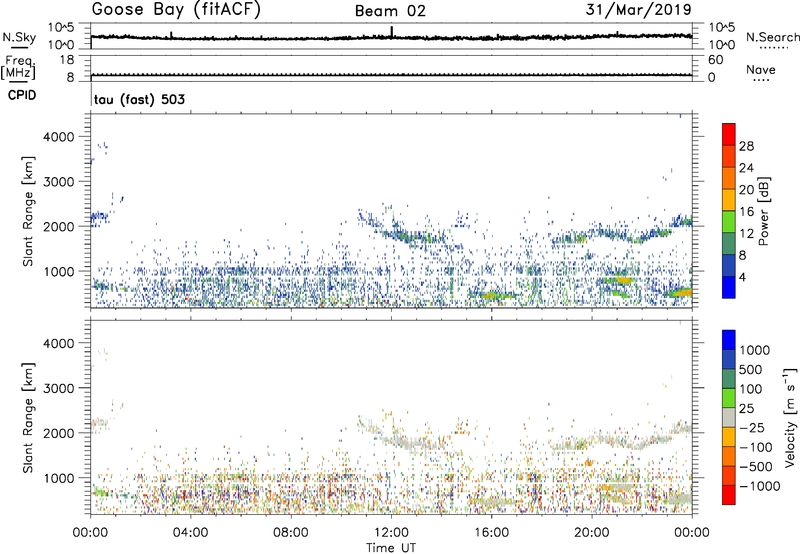Click "Slant Range [km]" label of the power panel
Screen dimensions: 800x554
click(28, 211)
